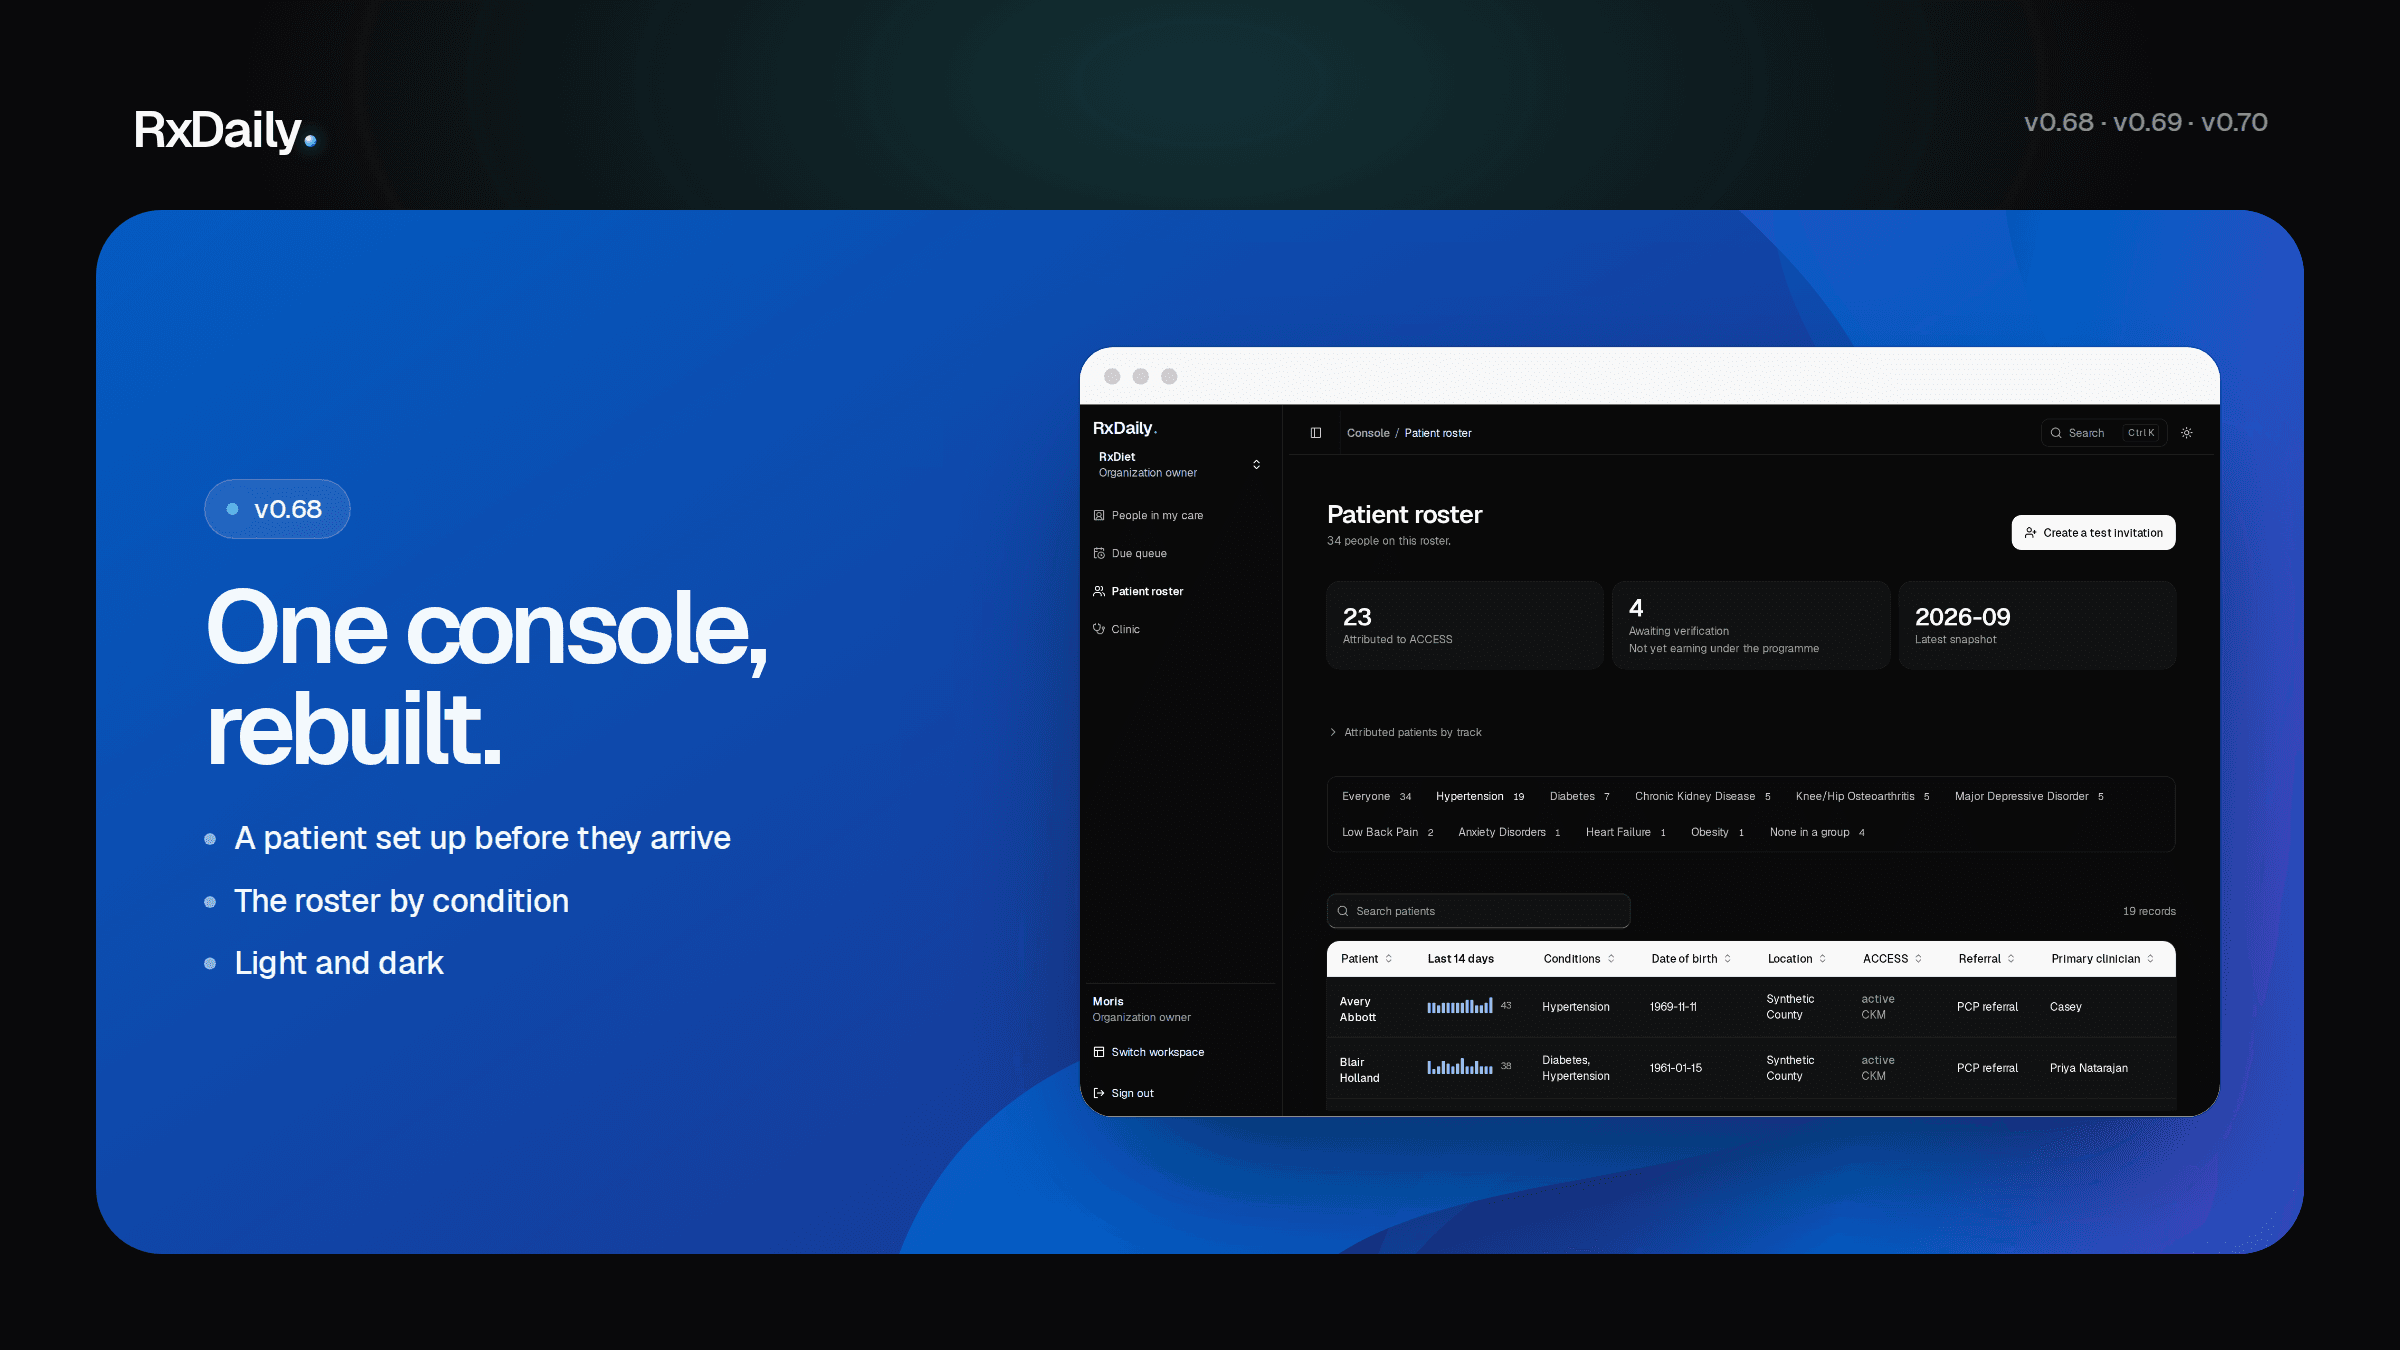
Task: Sort table by Conditions column
Action: click(1579, 959)
